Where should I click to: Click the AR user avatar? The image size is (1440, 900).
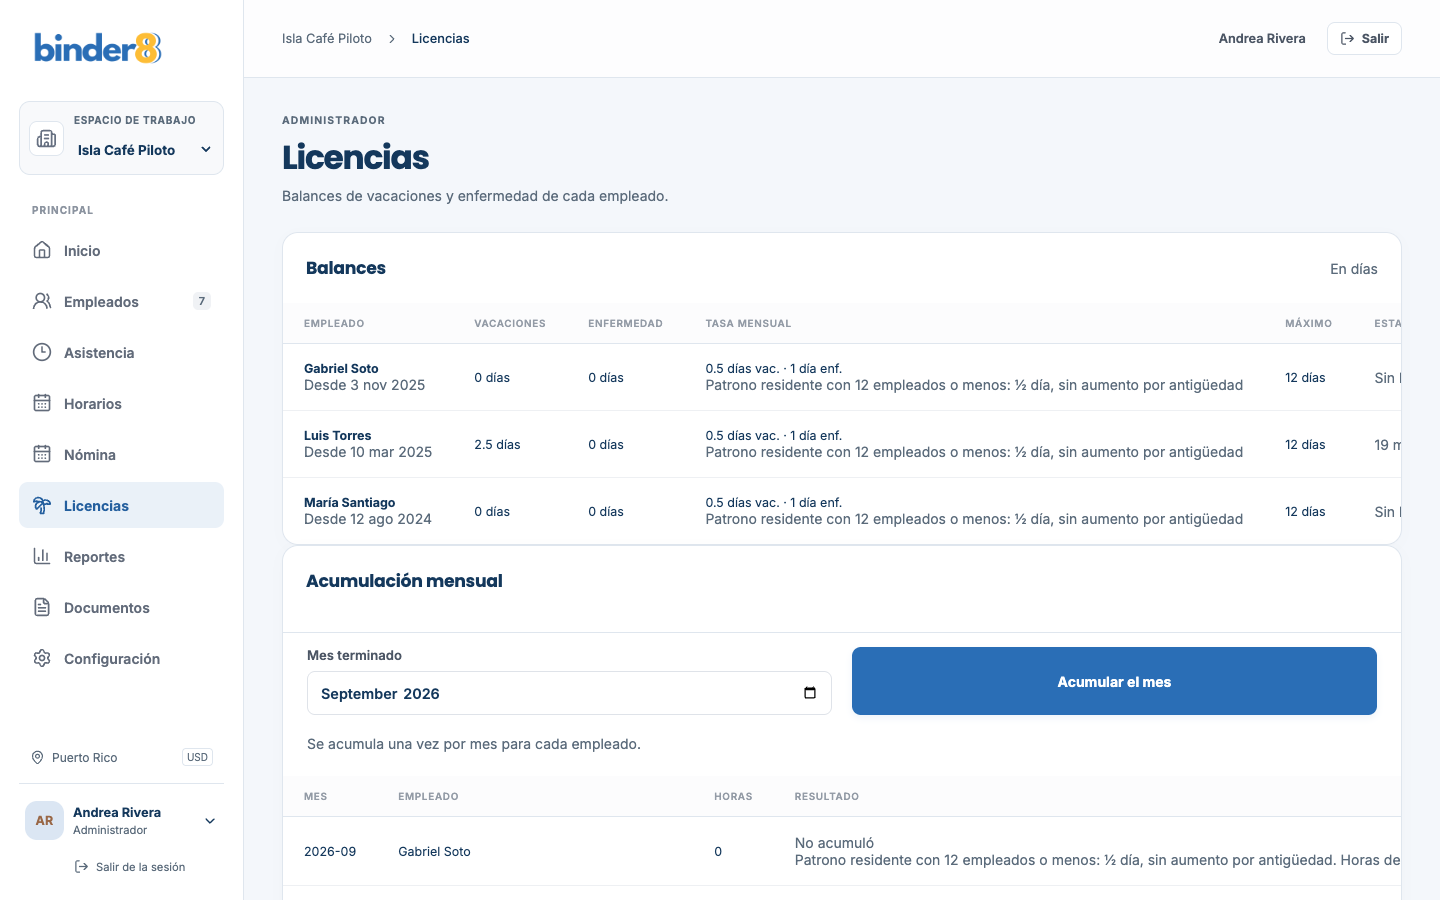tap(44, 821)
